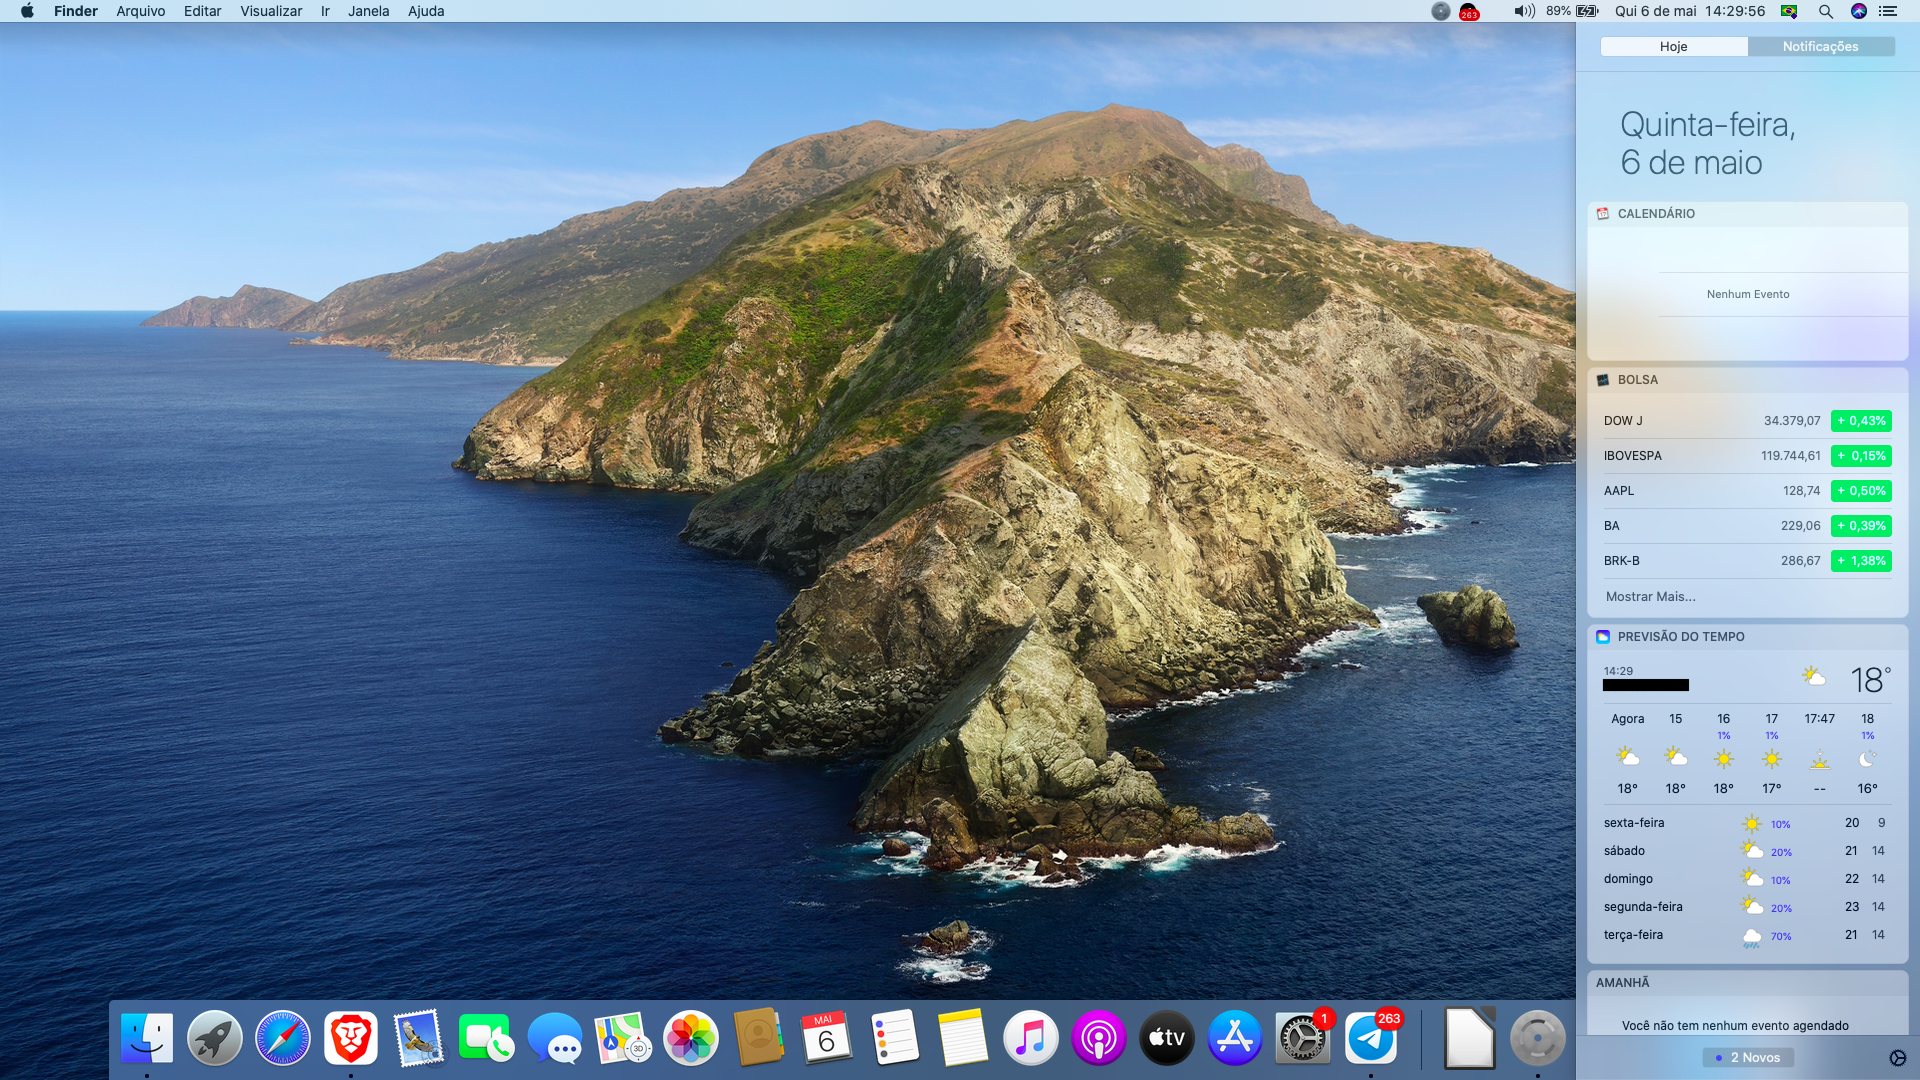Switch to the Notificações tab
Screen dimensions: 1920x1080
pos(1820,47)
